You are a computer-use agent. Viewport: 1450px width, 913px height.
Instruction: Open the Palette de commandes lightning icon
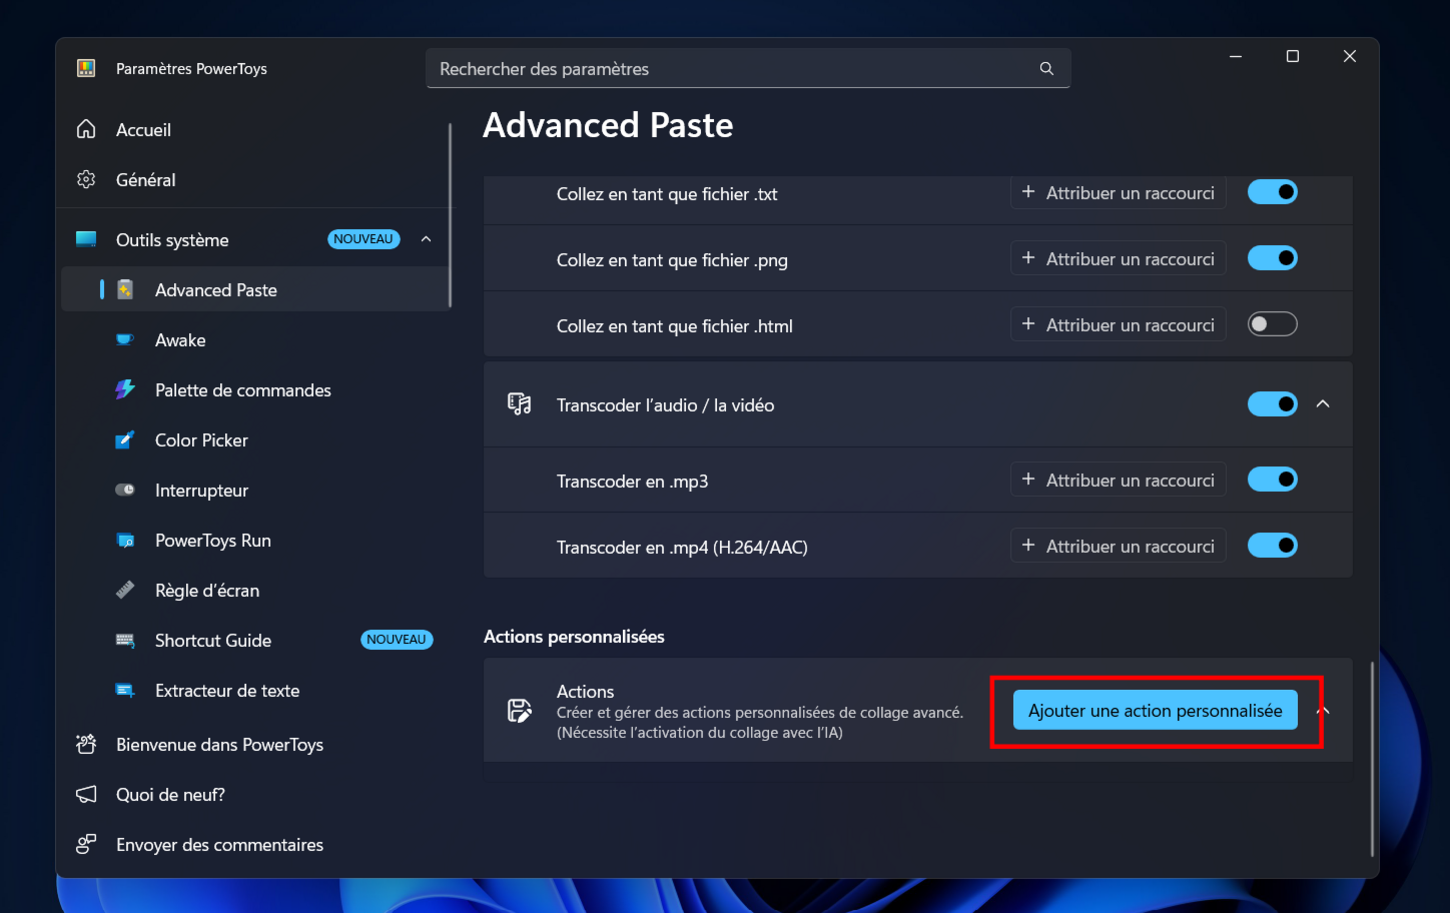(125, 390)
